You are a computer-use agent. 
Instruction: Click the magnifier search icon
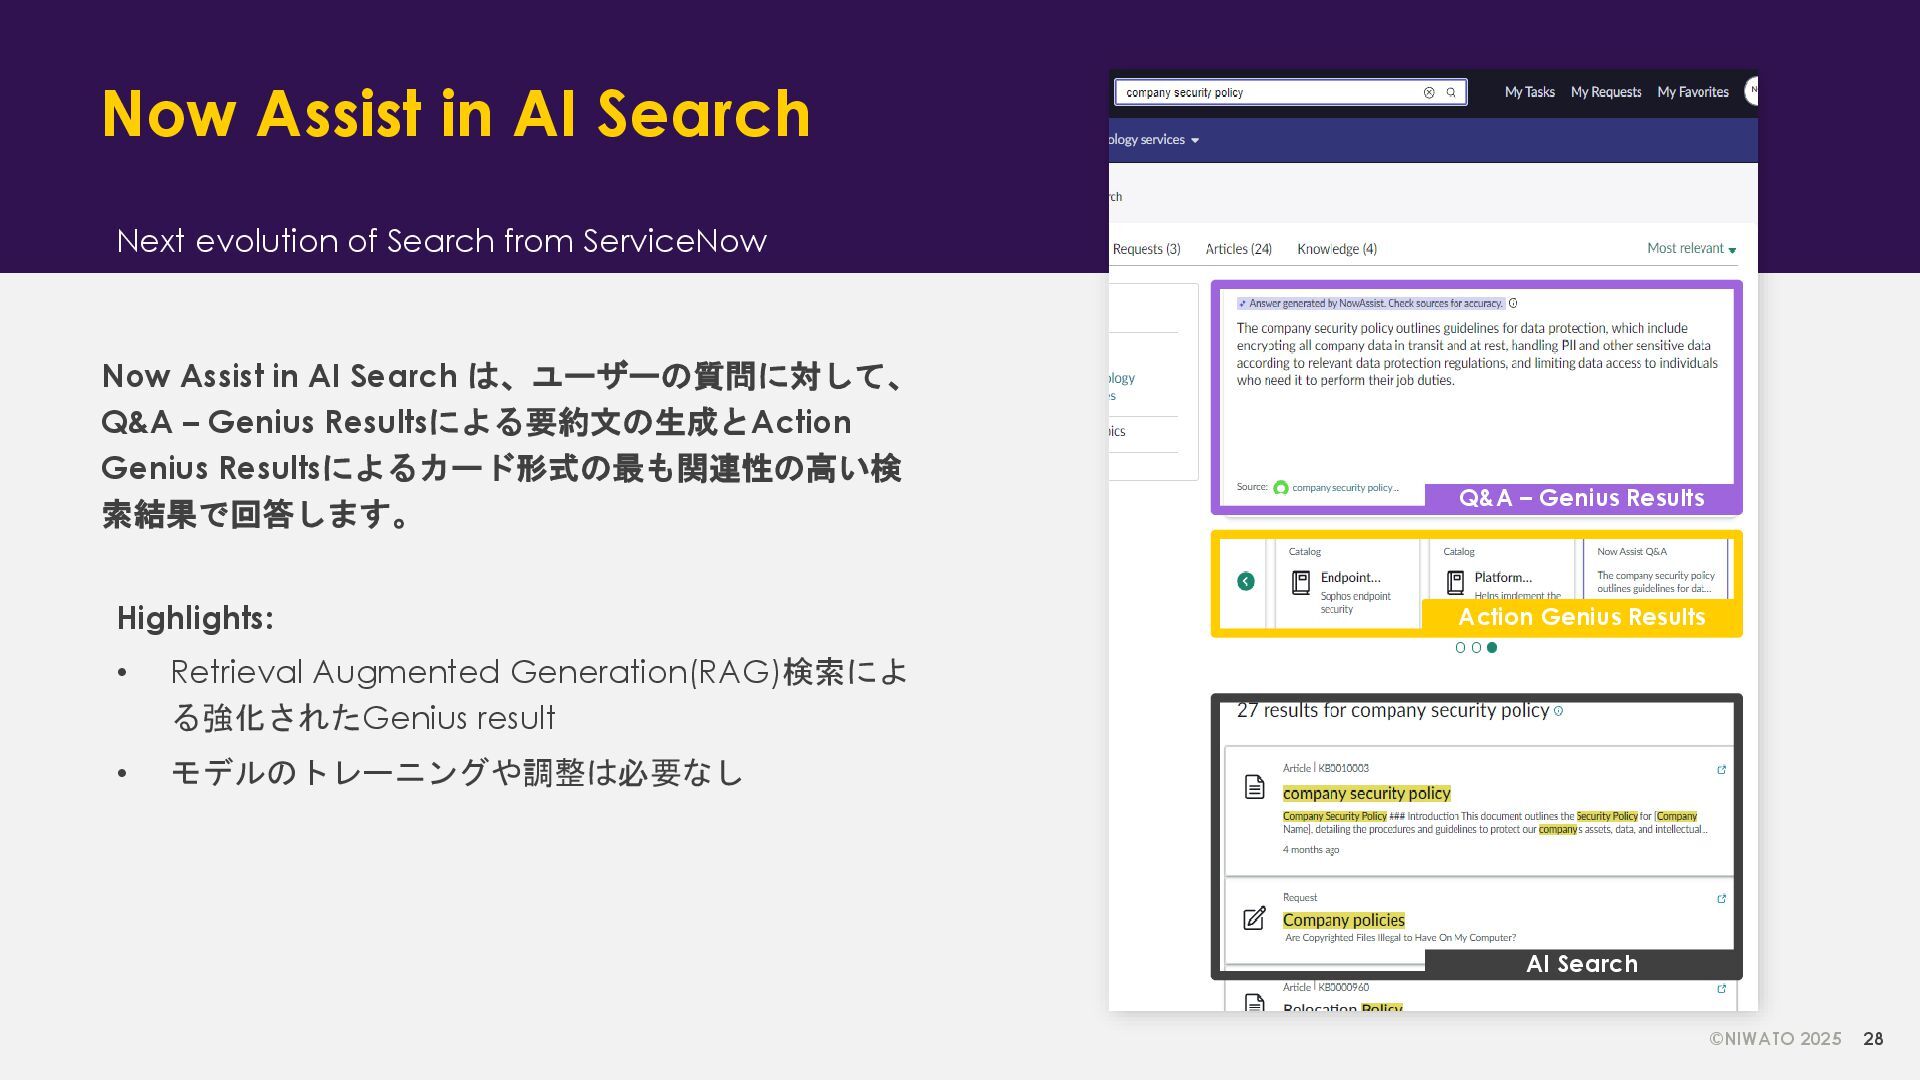point(1451,93)
